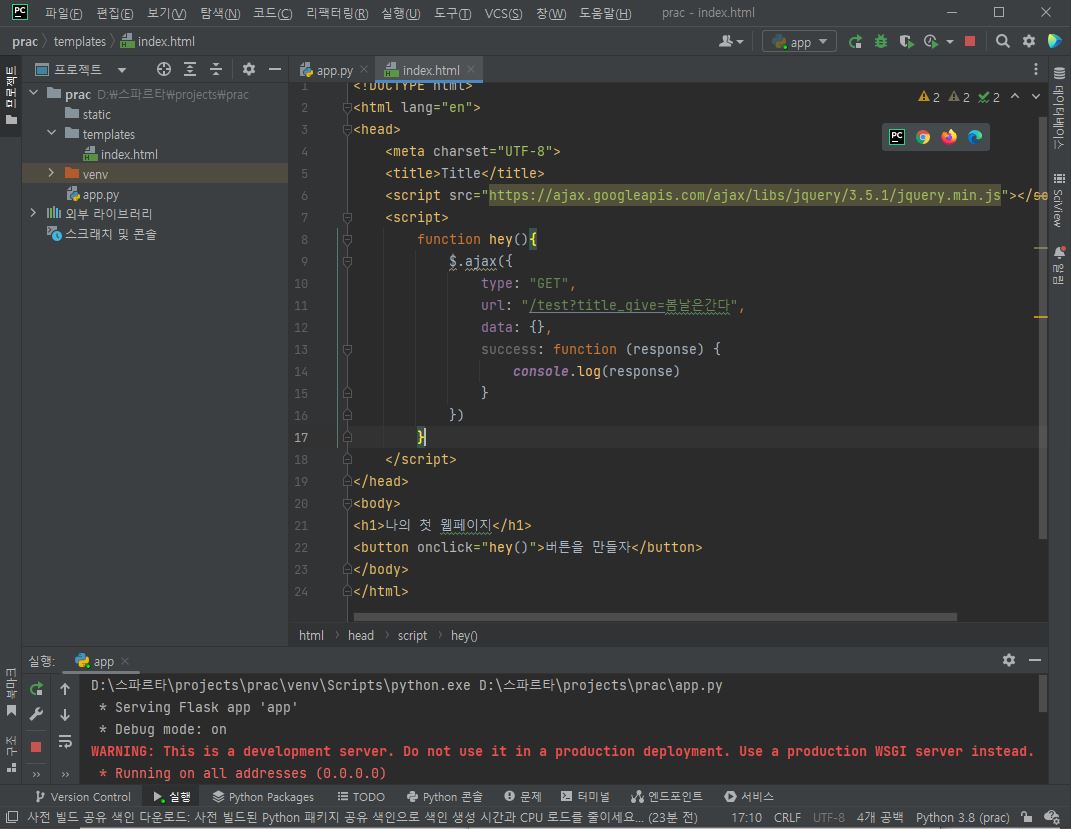Screen dimensions: 1071x829
Task: Open index.html in Edge browser
Action: (x=975, y=137)
